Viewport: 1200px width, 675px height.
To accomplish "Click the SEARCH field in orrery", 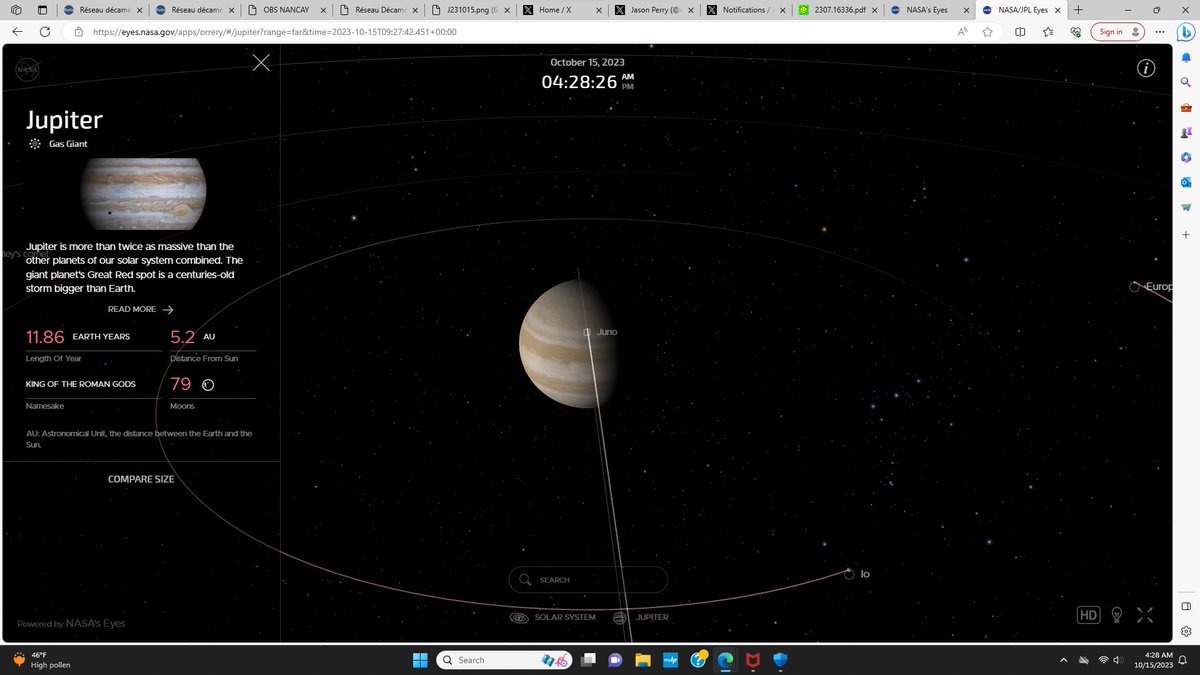I will click(x=588, y=579).
